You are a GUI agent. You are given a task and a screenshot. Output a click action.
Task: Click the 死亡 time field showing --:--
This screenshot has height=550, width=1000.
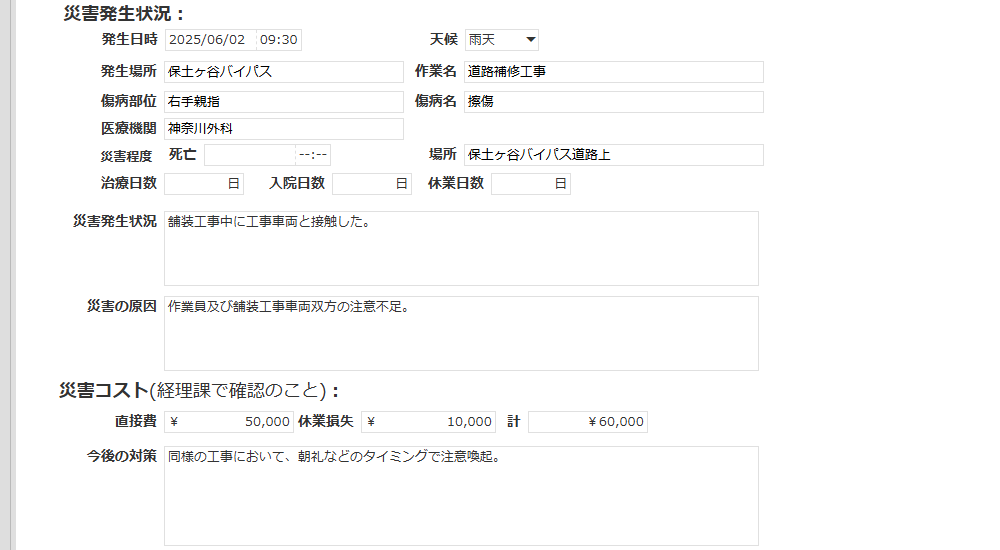313,155
